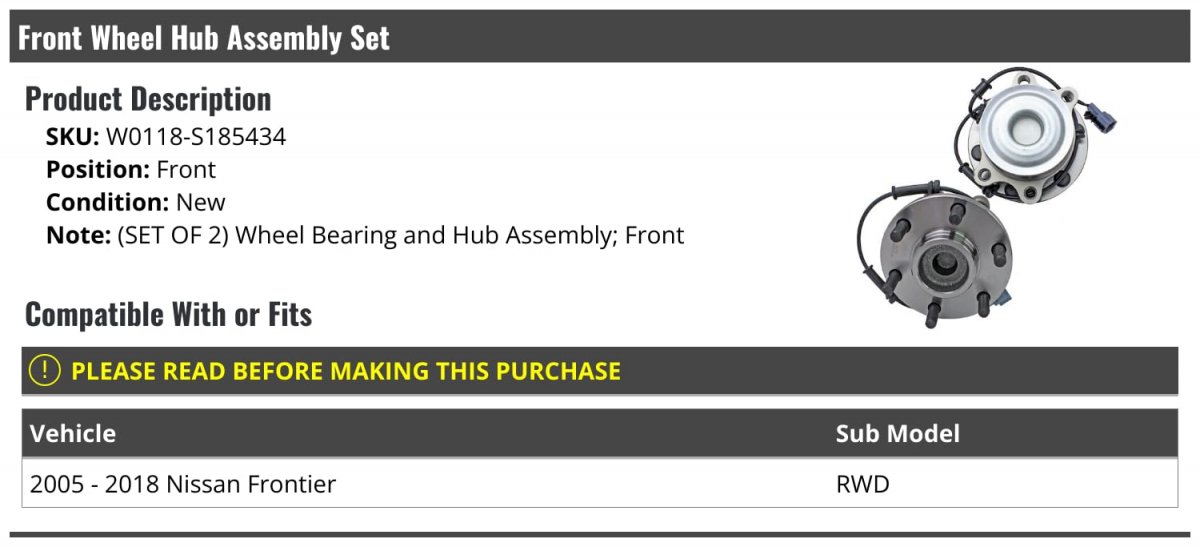Click the SKU label
Viewport: 1200px width, 547px height.
tap(73, 137)
